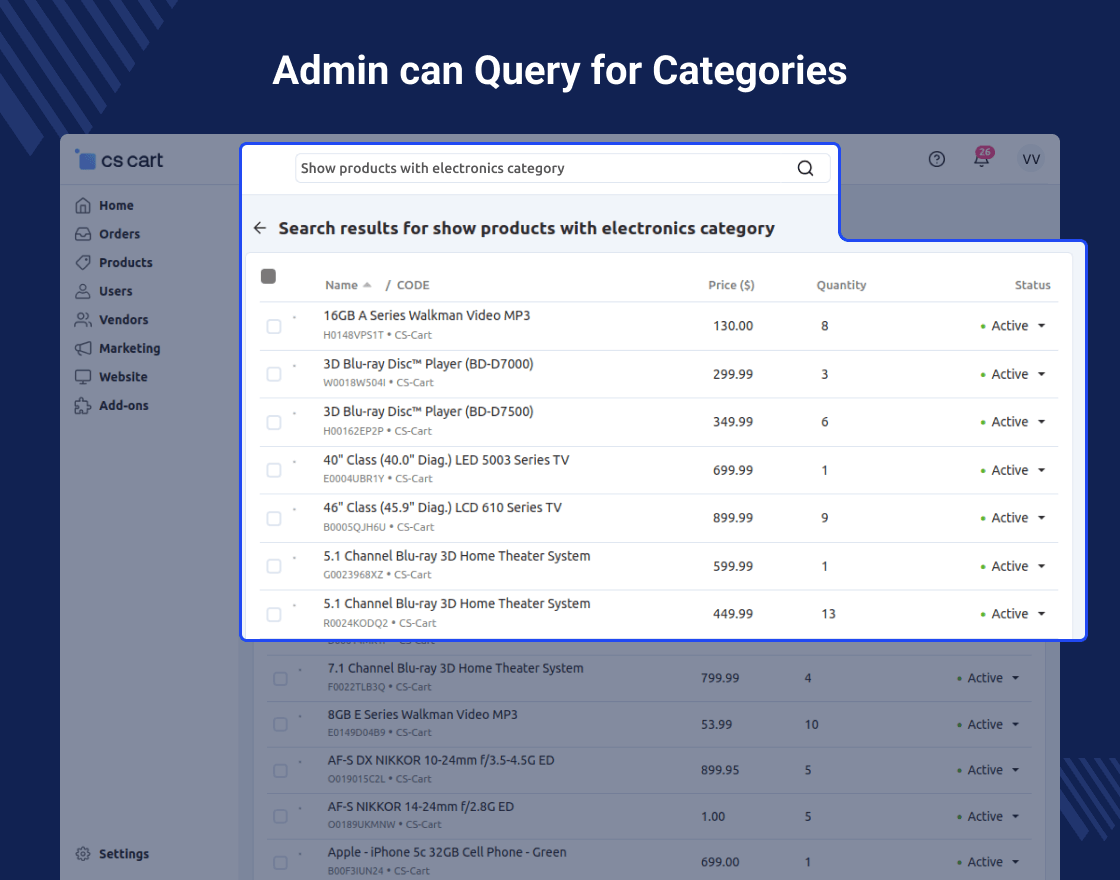Select the Marketing megaphone icon
This screenshot has height=880, width=1120.
tap(81, 348)
